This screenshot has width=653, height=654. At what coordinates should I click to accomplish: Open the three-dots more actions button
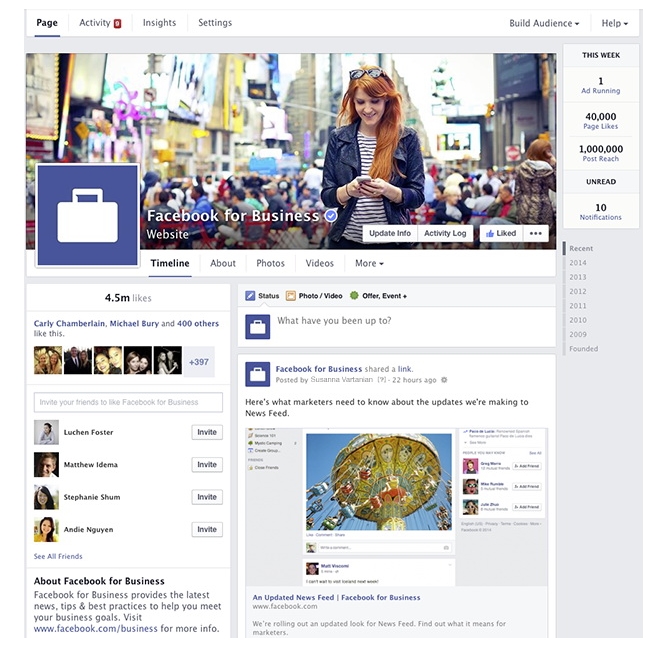[535, 233]
